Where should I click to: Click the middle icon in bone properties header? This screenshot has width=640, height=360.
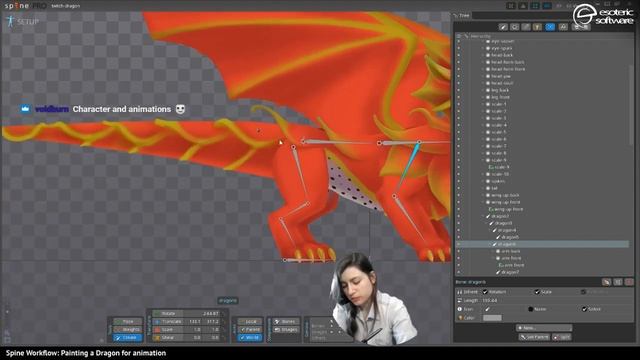click(618, 282)
